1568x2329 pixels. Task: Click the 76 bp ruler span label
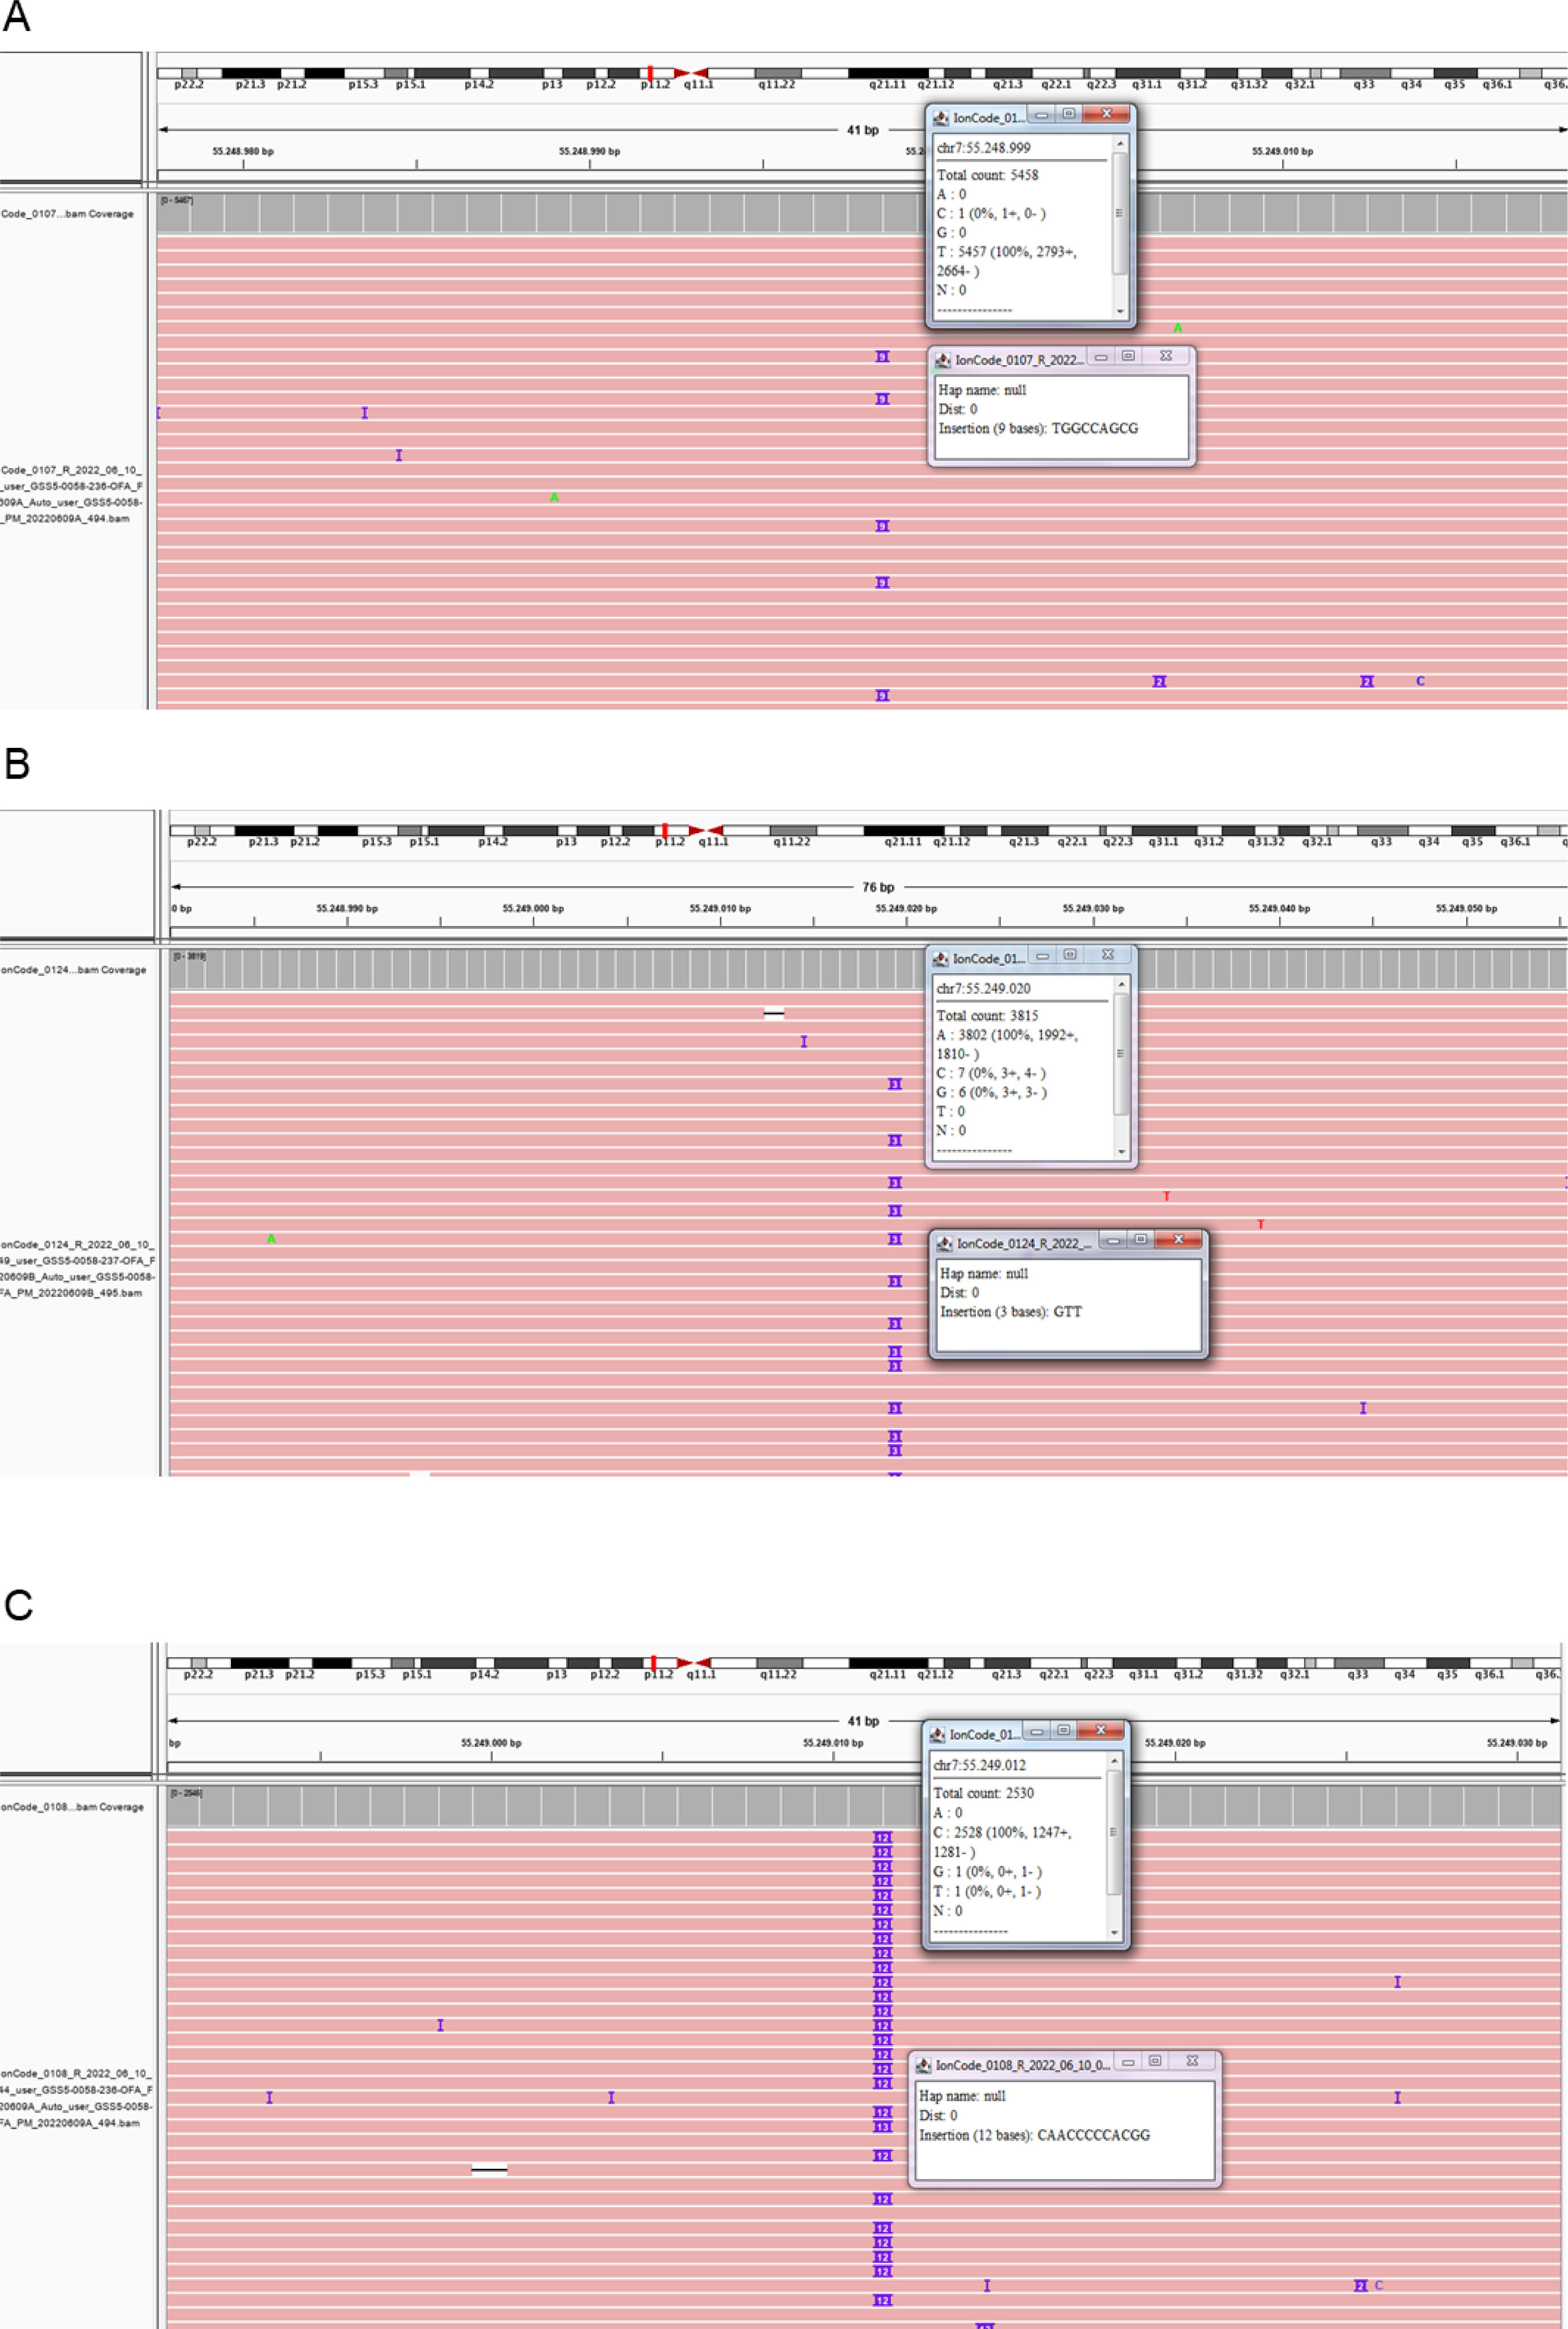pyautogui.click(x=878, y=887)
